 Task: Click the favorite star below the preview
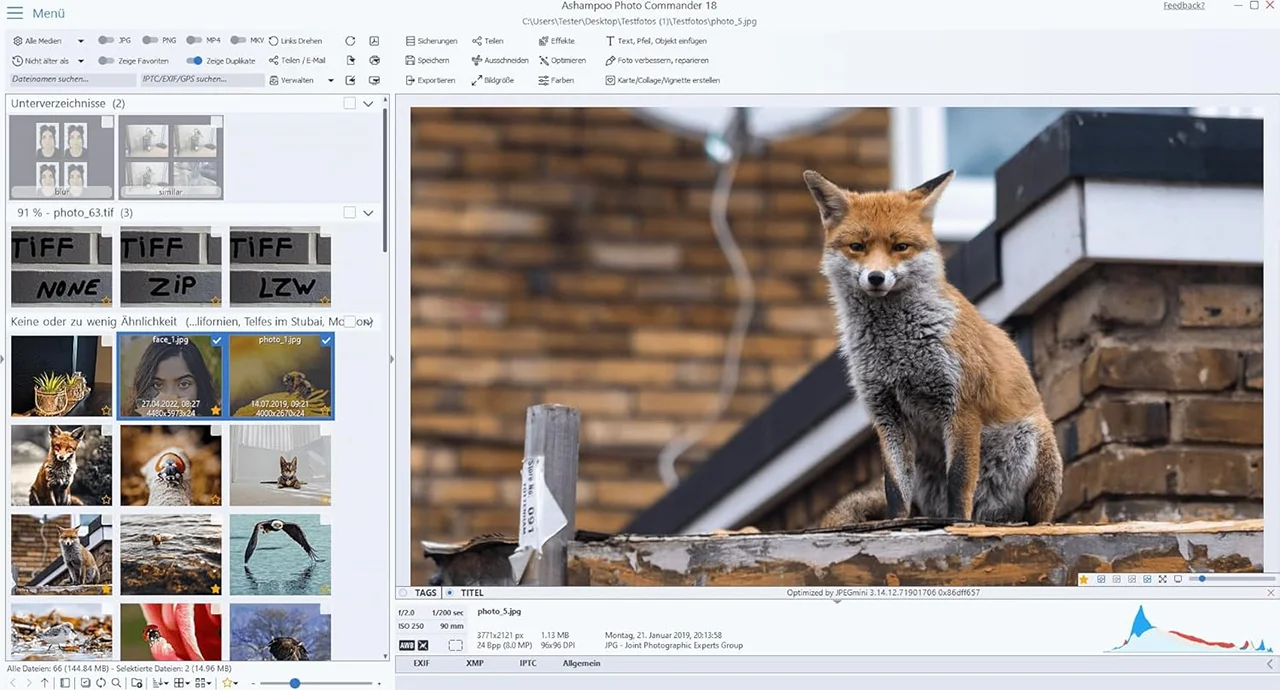pos(1084,579)
